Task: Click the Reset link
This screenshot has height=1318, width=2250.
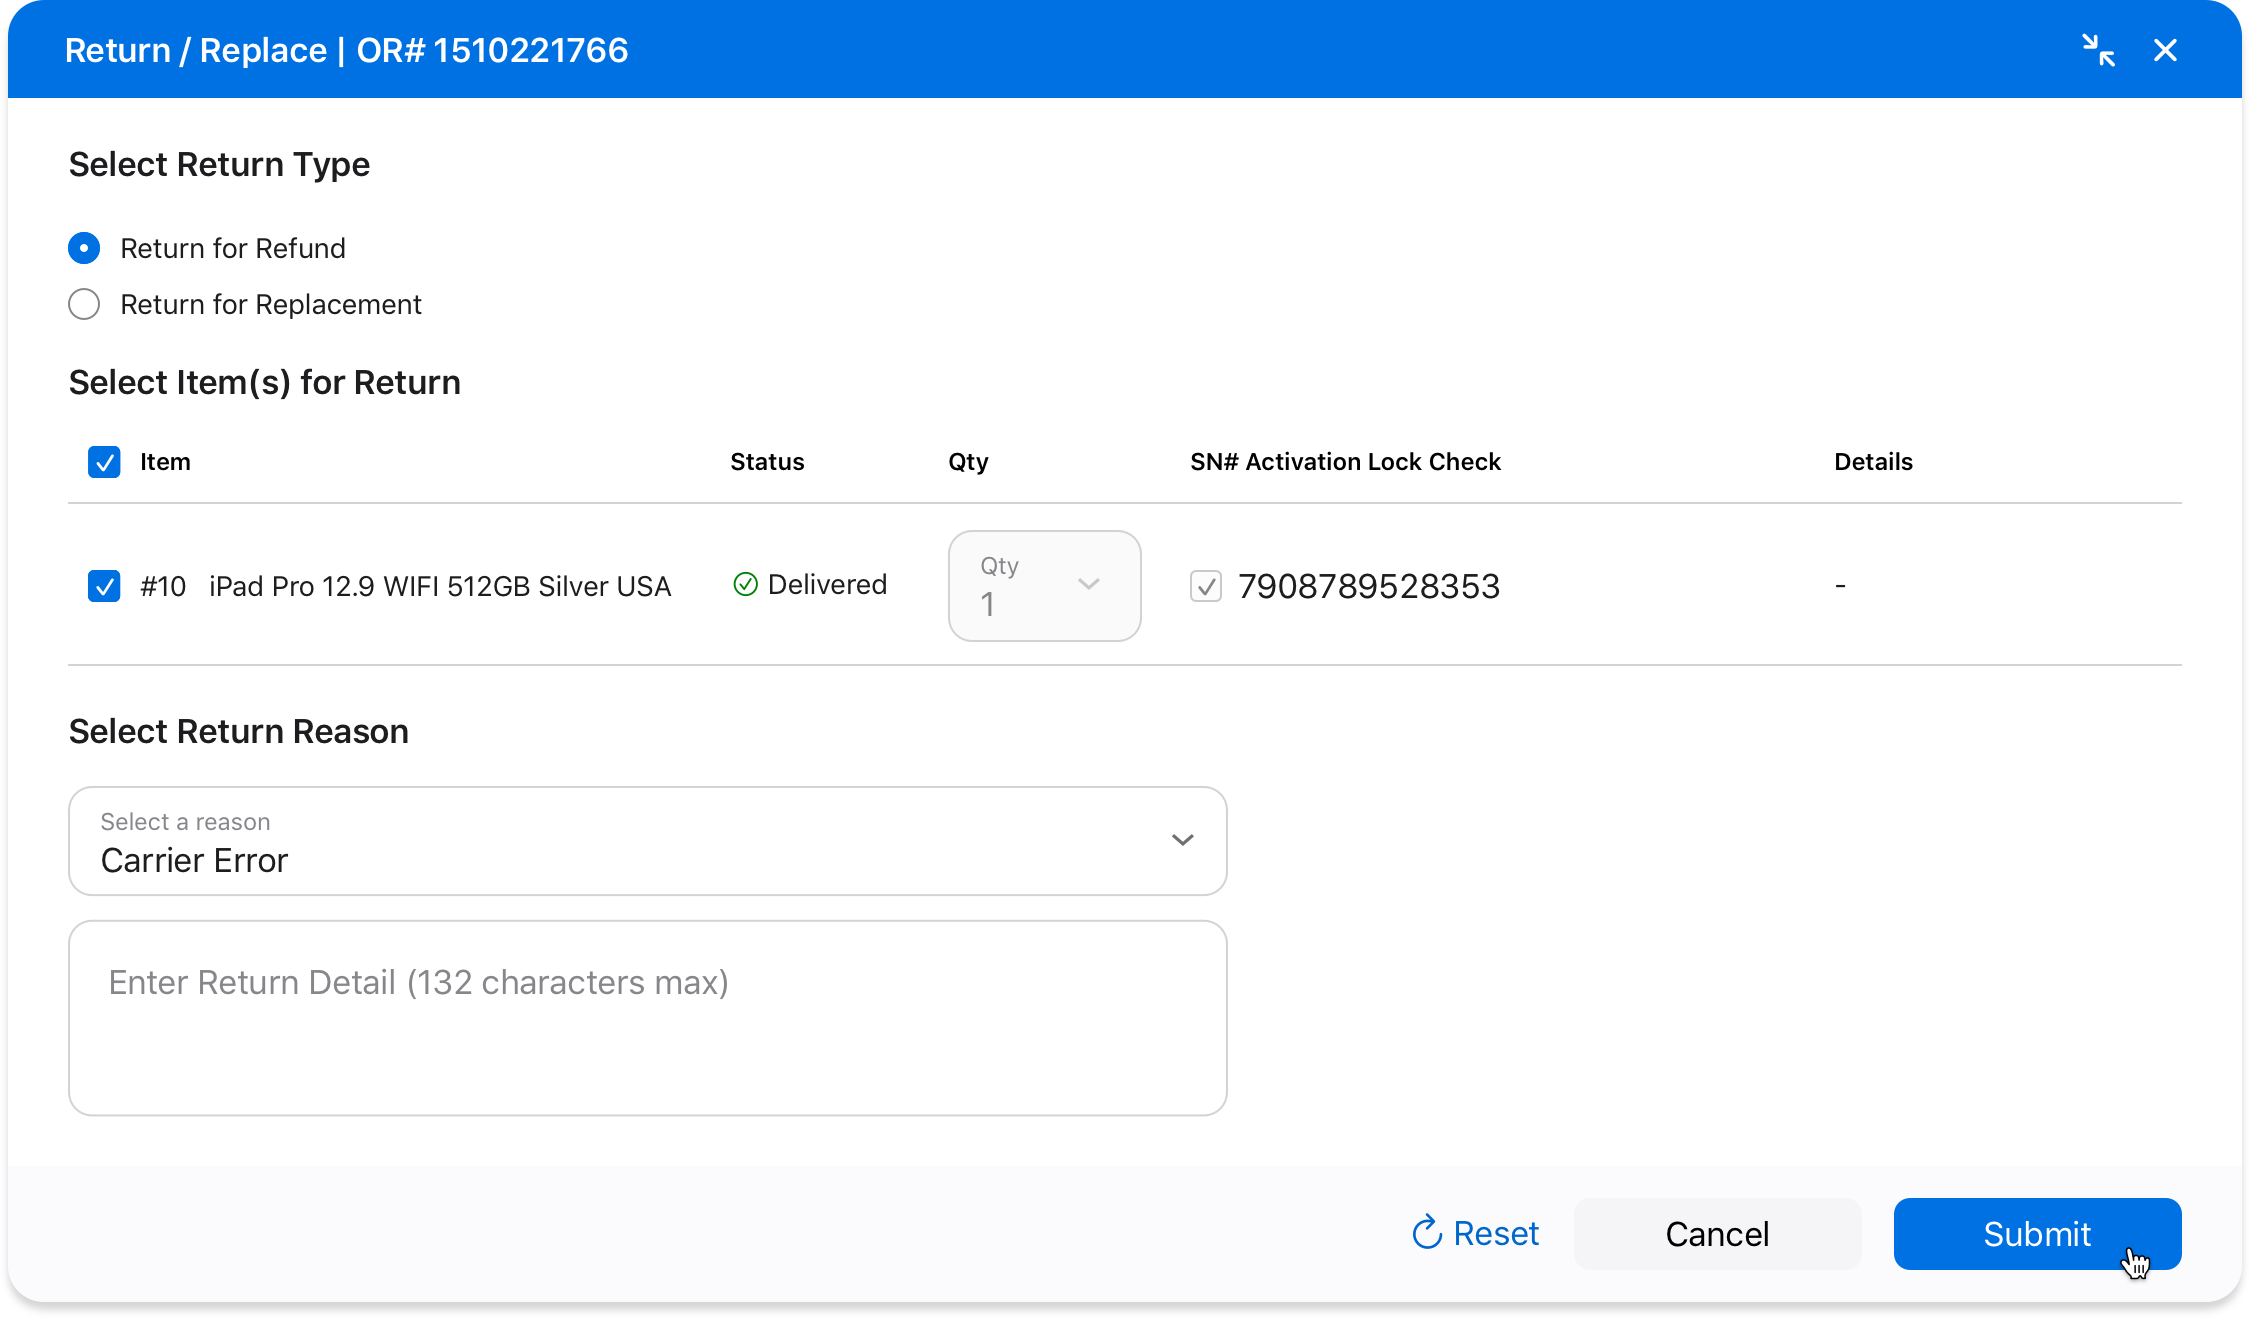Action: [x=1496, y=1234]
